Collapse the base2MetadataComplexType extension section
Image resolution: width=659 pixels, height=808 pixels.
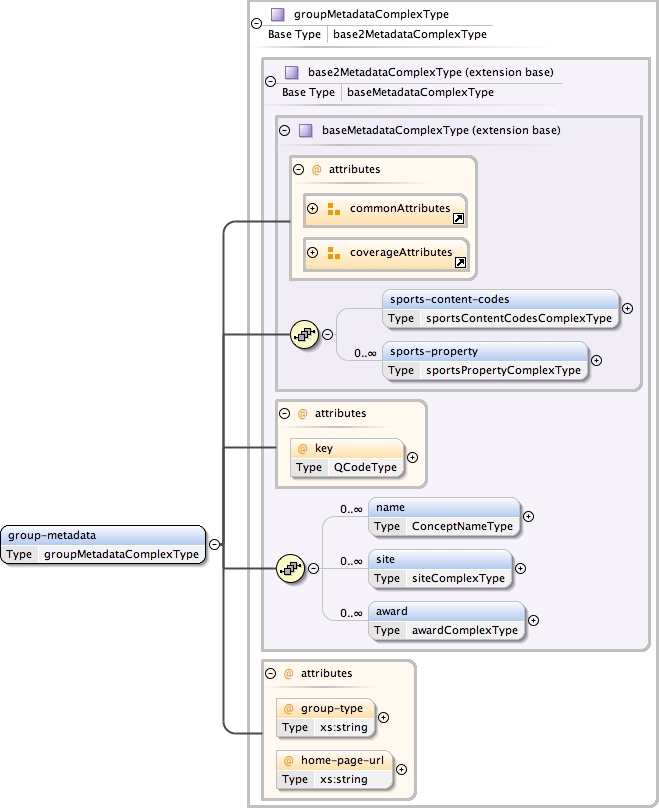point(270,82)
